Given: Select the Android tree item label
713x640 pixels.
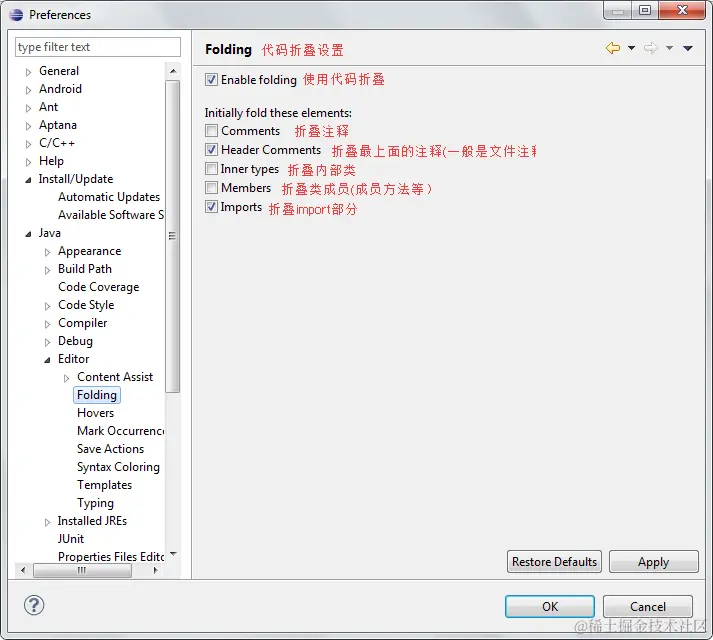Looking at the screenshot, I should (60, 89).
